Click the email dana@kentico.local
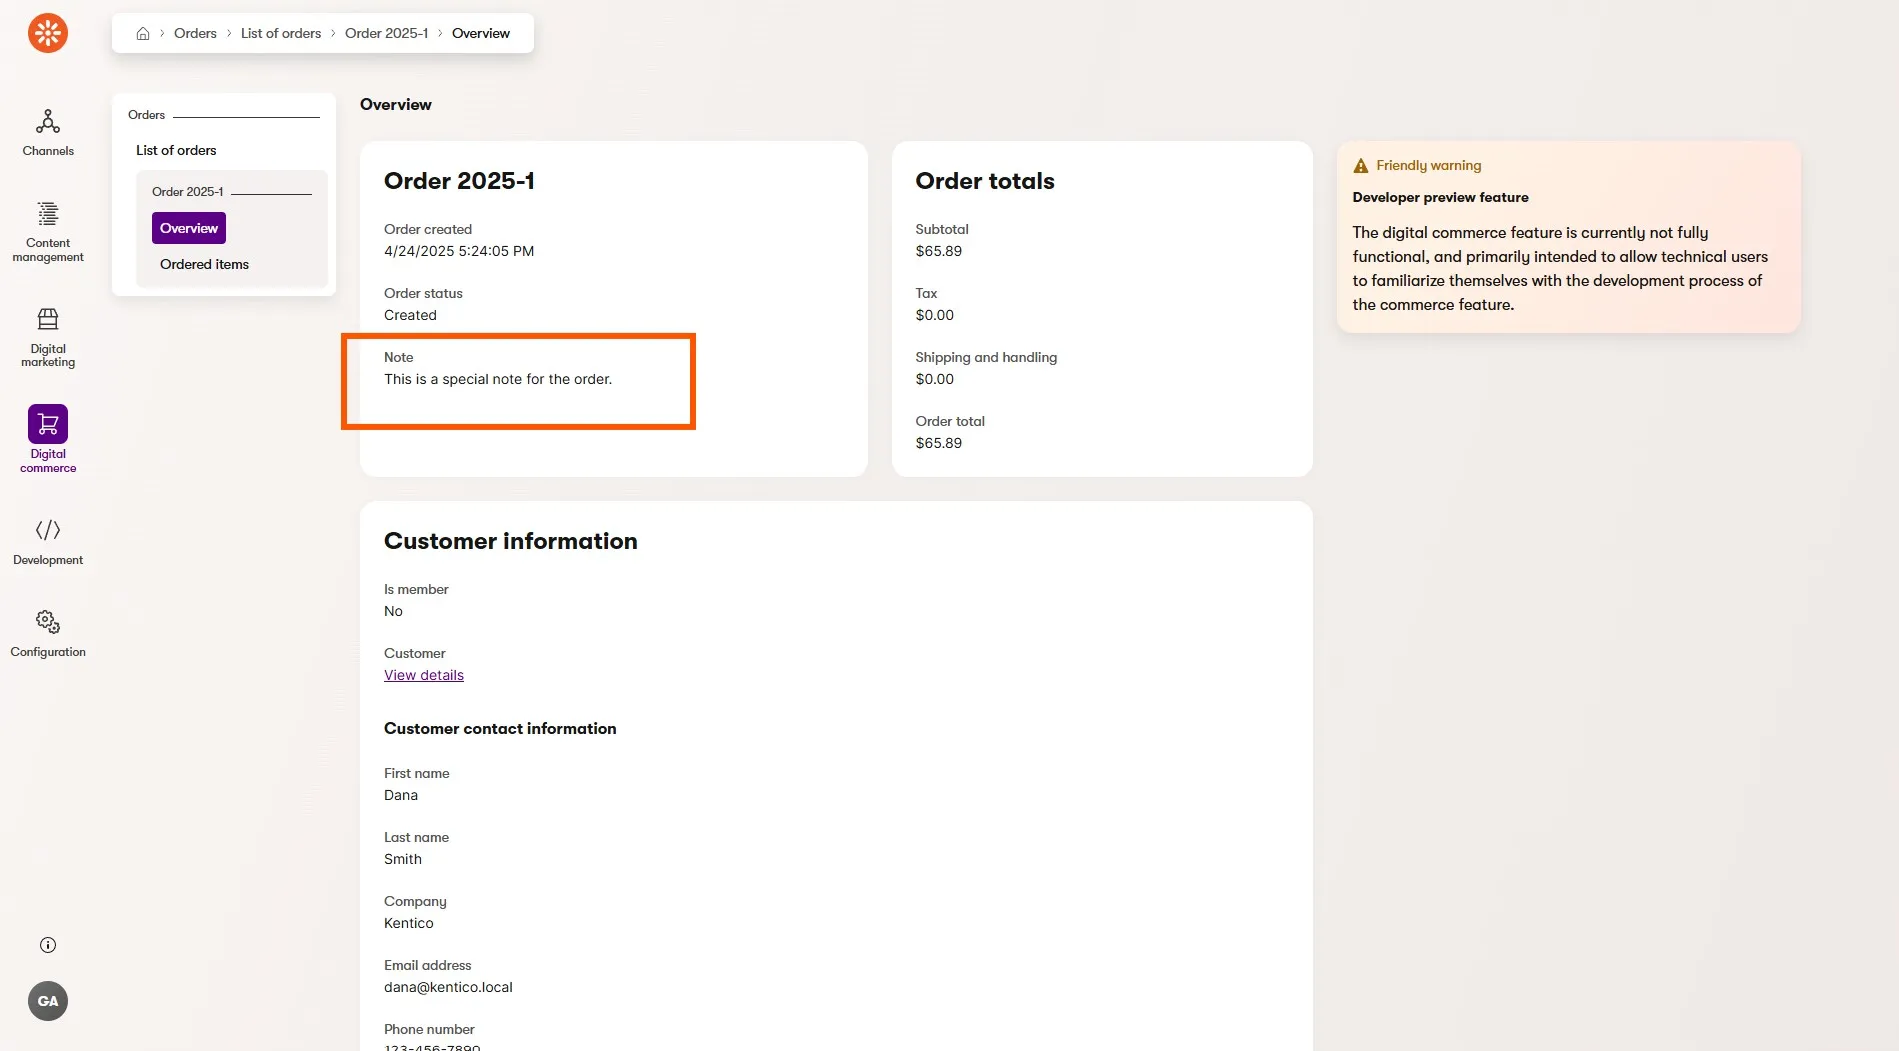The height and width of the screenshot is (1051, 1899). point(448,987)
